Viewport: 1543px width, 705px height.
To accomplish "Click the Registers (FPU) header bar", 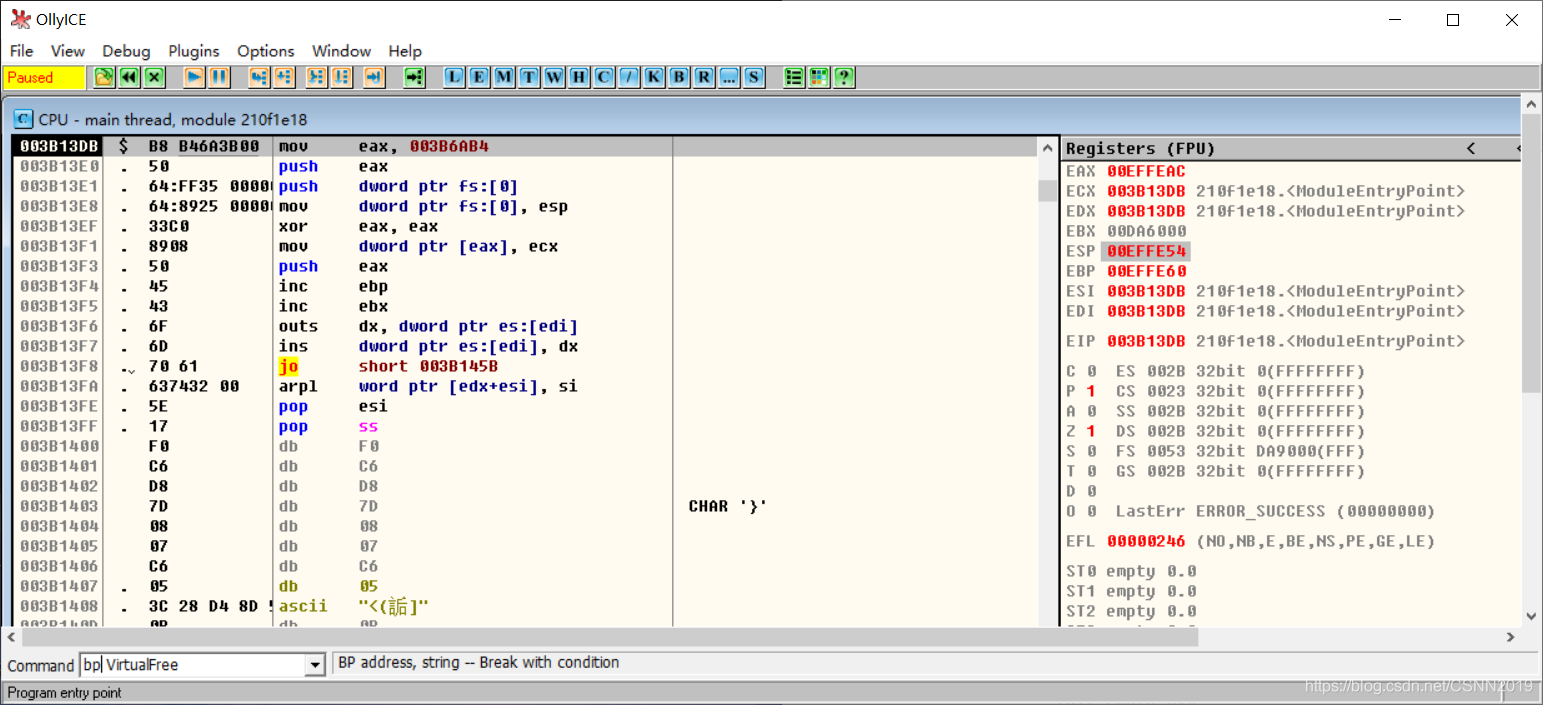I will (x=1291, y=148).
